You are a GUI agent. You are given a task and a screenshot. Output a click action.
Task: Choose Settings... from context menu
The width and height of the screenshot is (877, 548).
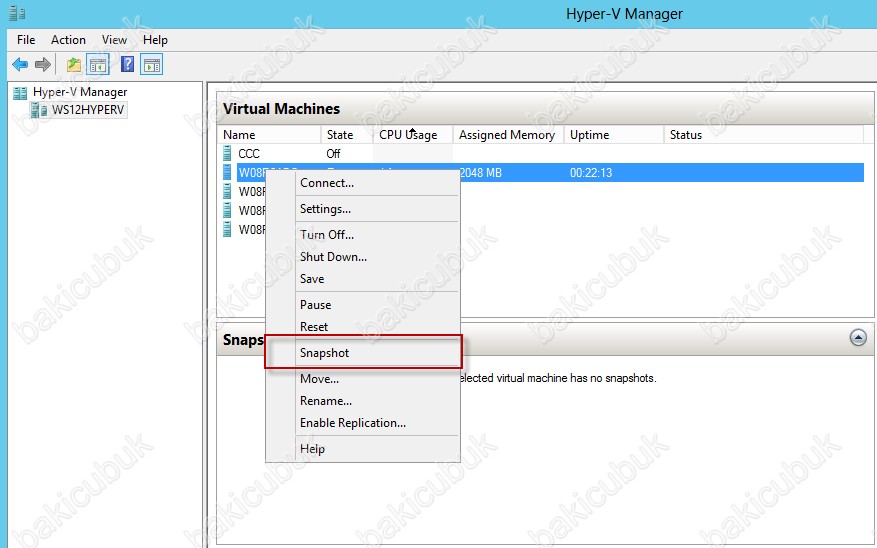(x=362, y=209)
